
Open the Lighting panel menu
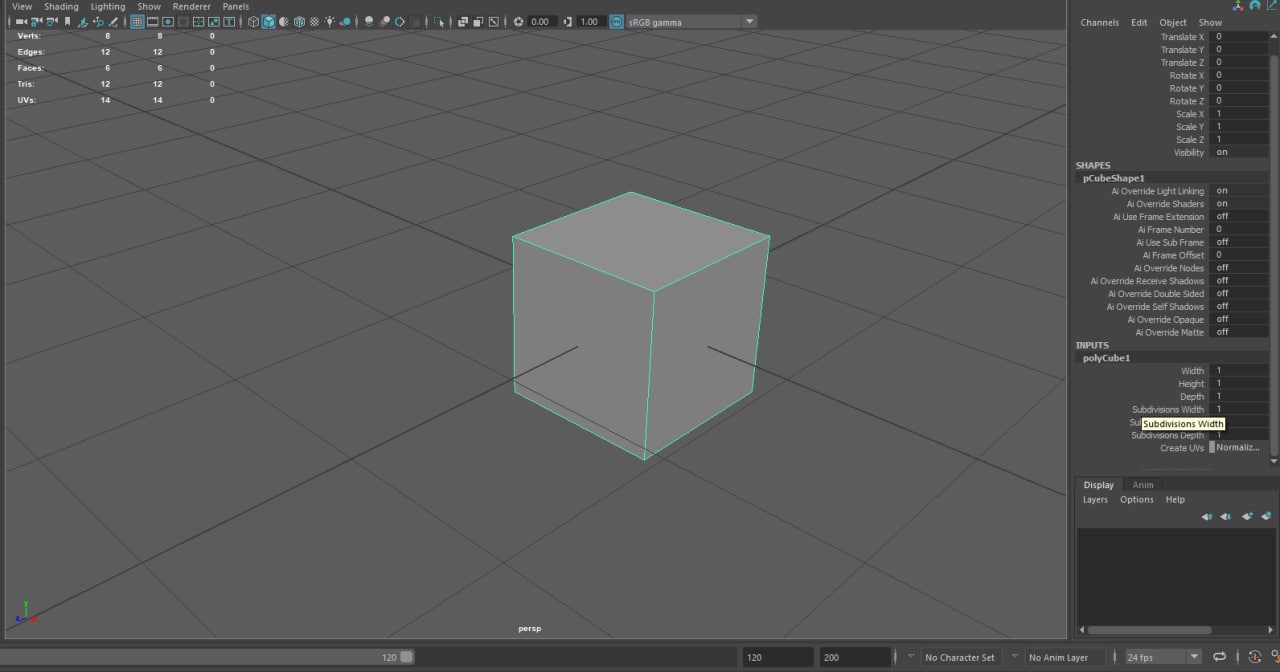(108, 6)
